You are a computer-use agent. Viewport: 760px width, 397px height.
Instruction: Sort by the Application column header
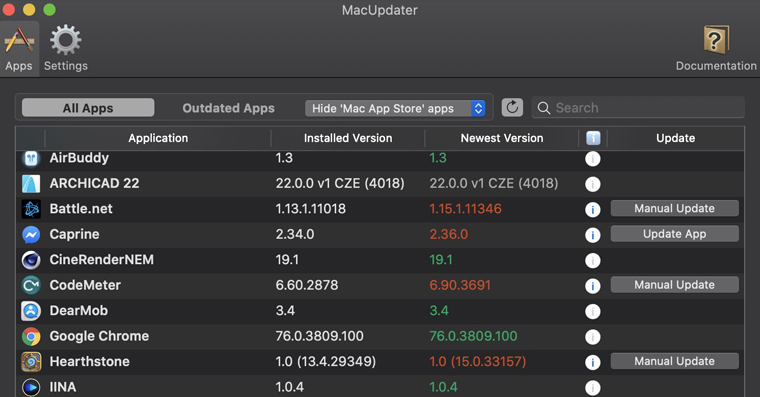click(158, 138)
